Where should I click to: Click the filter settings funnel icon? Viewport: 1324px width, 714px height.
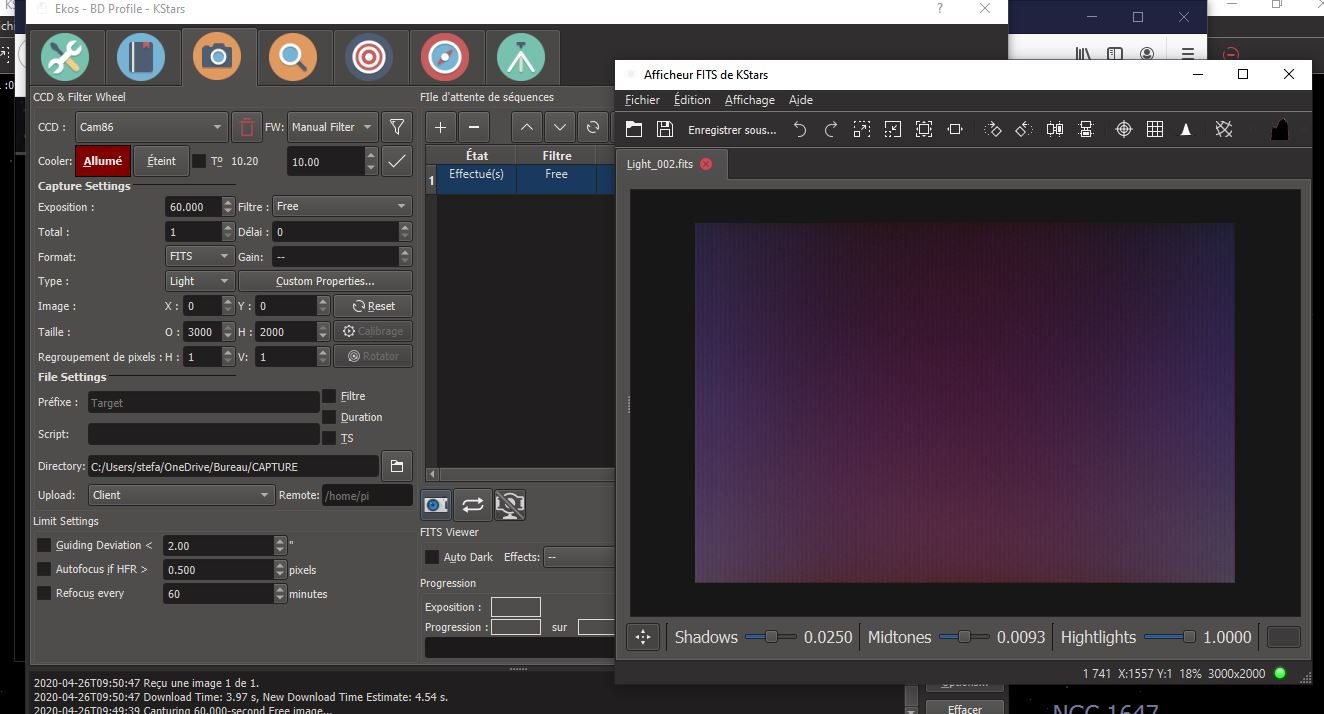pos(397,127)
